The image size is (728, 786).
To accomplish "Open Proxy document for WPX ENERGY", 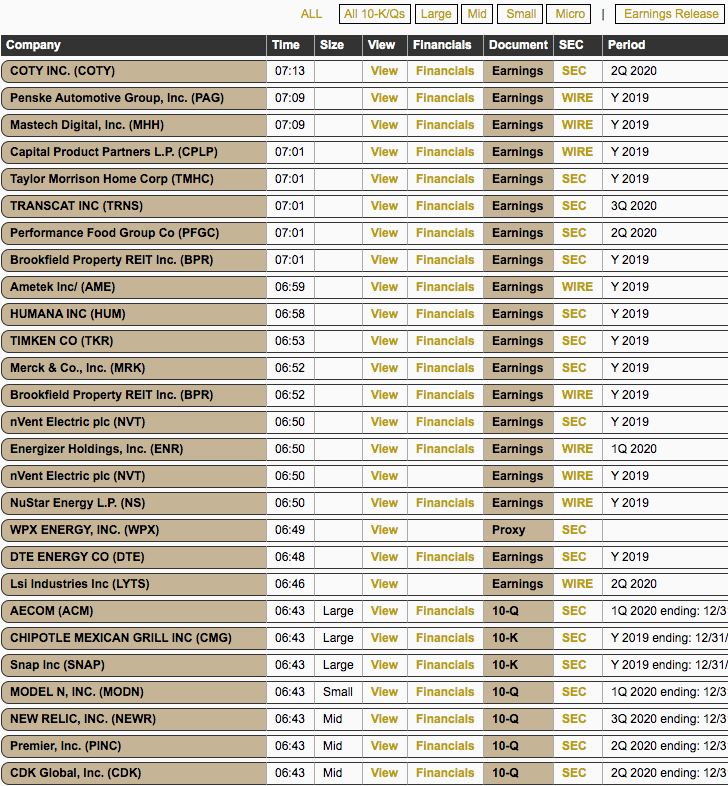I will (518, 530).
